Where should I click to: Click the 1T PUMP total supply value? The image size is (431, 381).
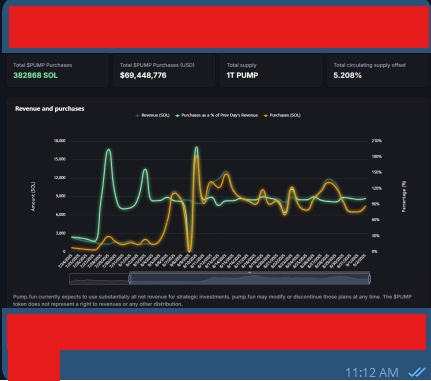tap(242, 75)
